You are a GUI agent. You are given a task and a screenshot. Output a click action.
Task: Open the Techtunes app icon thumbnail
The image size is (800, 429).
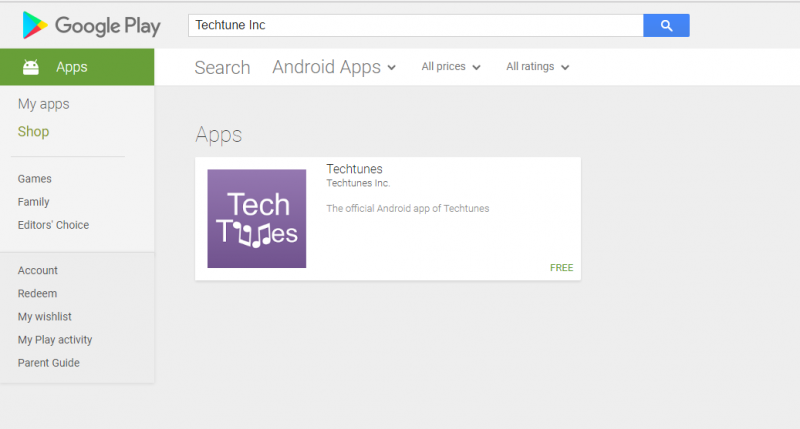pos(257,219)
